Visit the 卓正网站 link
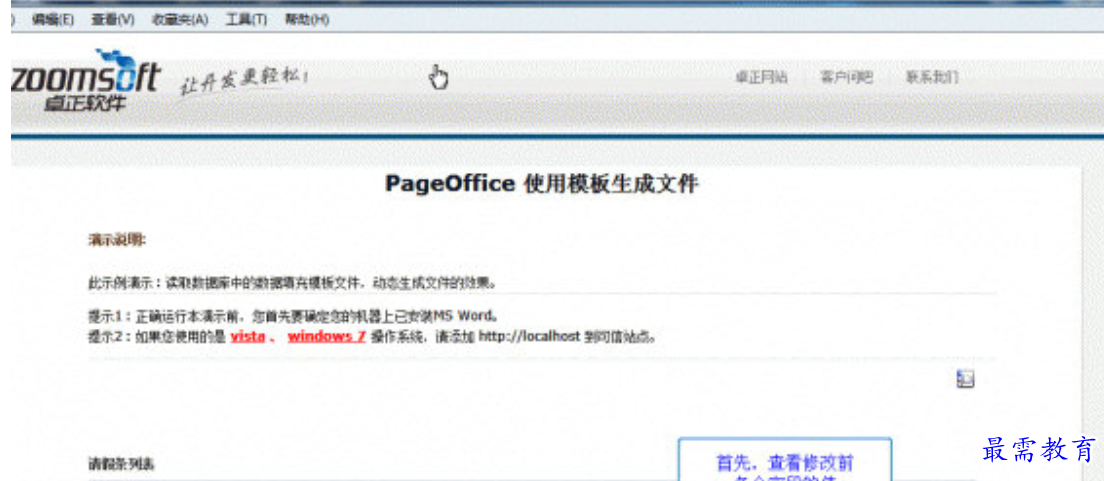The width and height of the screenshot is (1104, 481). tap(761, 78)
